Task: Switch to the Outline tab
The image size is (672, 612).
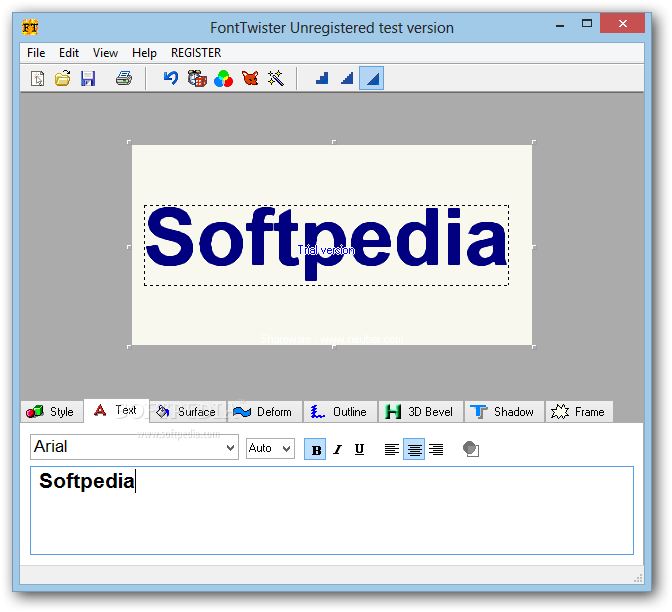Action: pyautogui.click(x=340, y=412)
